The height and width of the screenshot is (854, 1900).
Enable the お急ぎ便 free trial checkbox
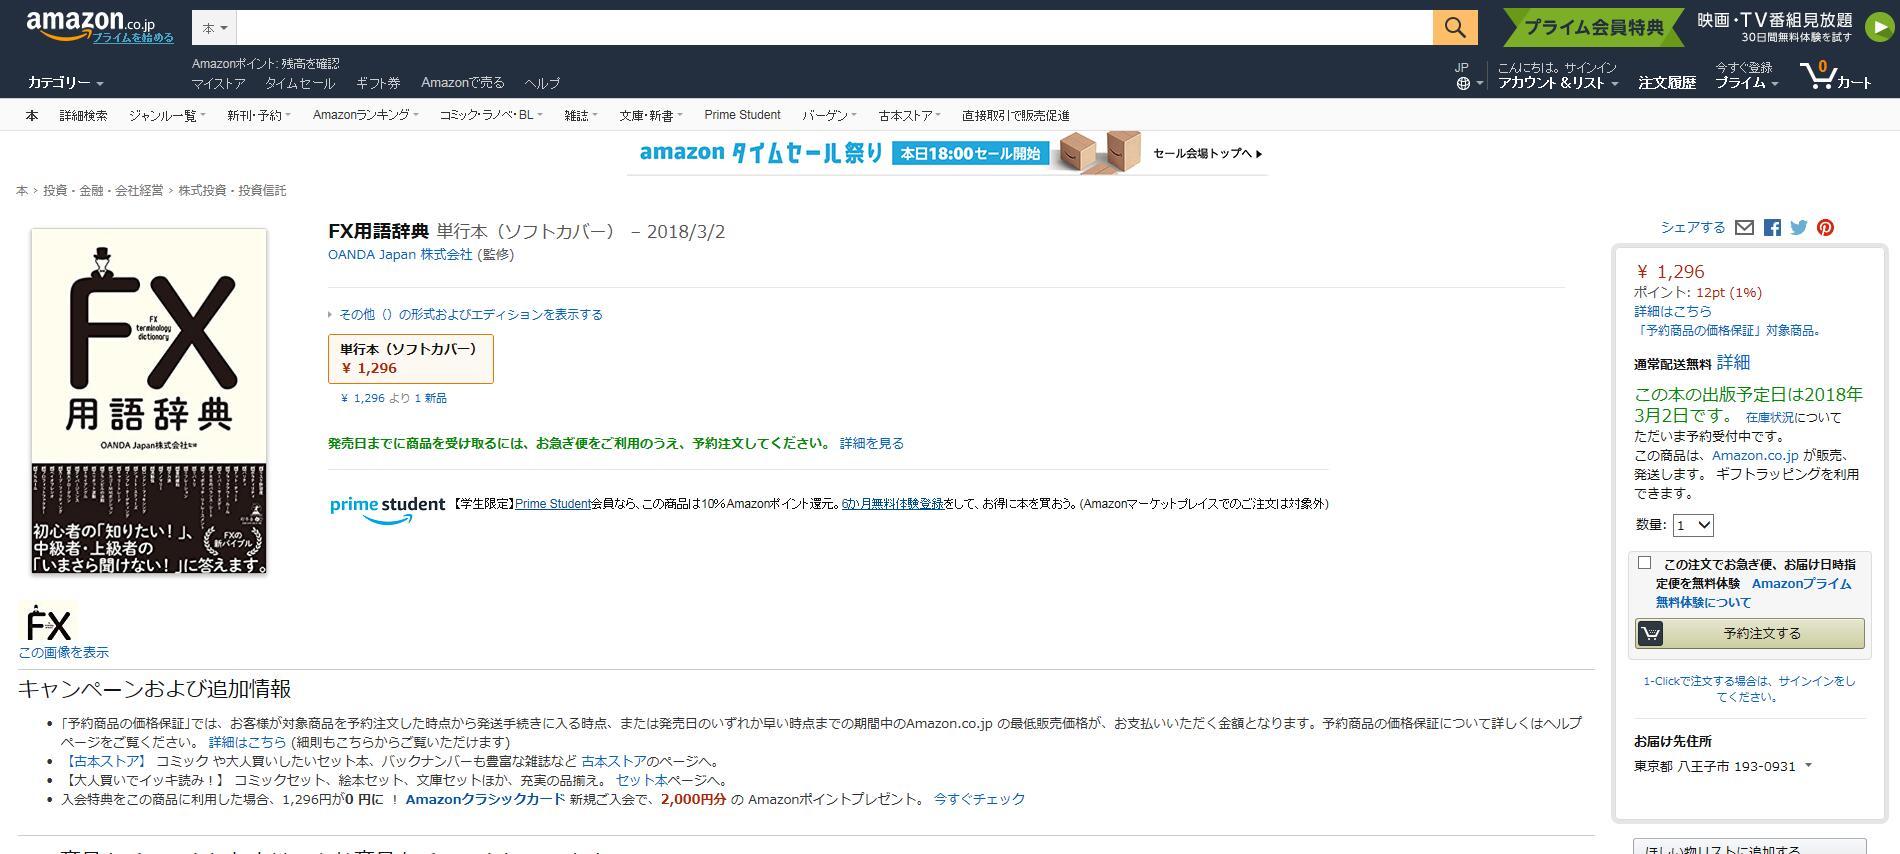[x=1644, y=563]
